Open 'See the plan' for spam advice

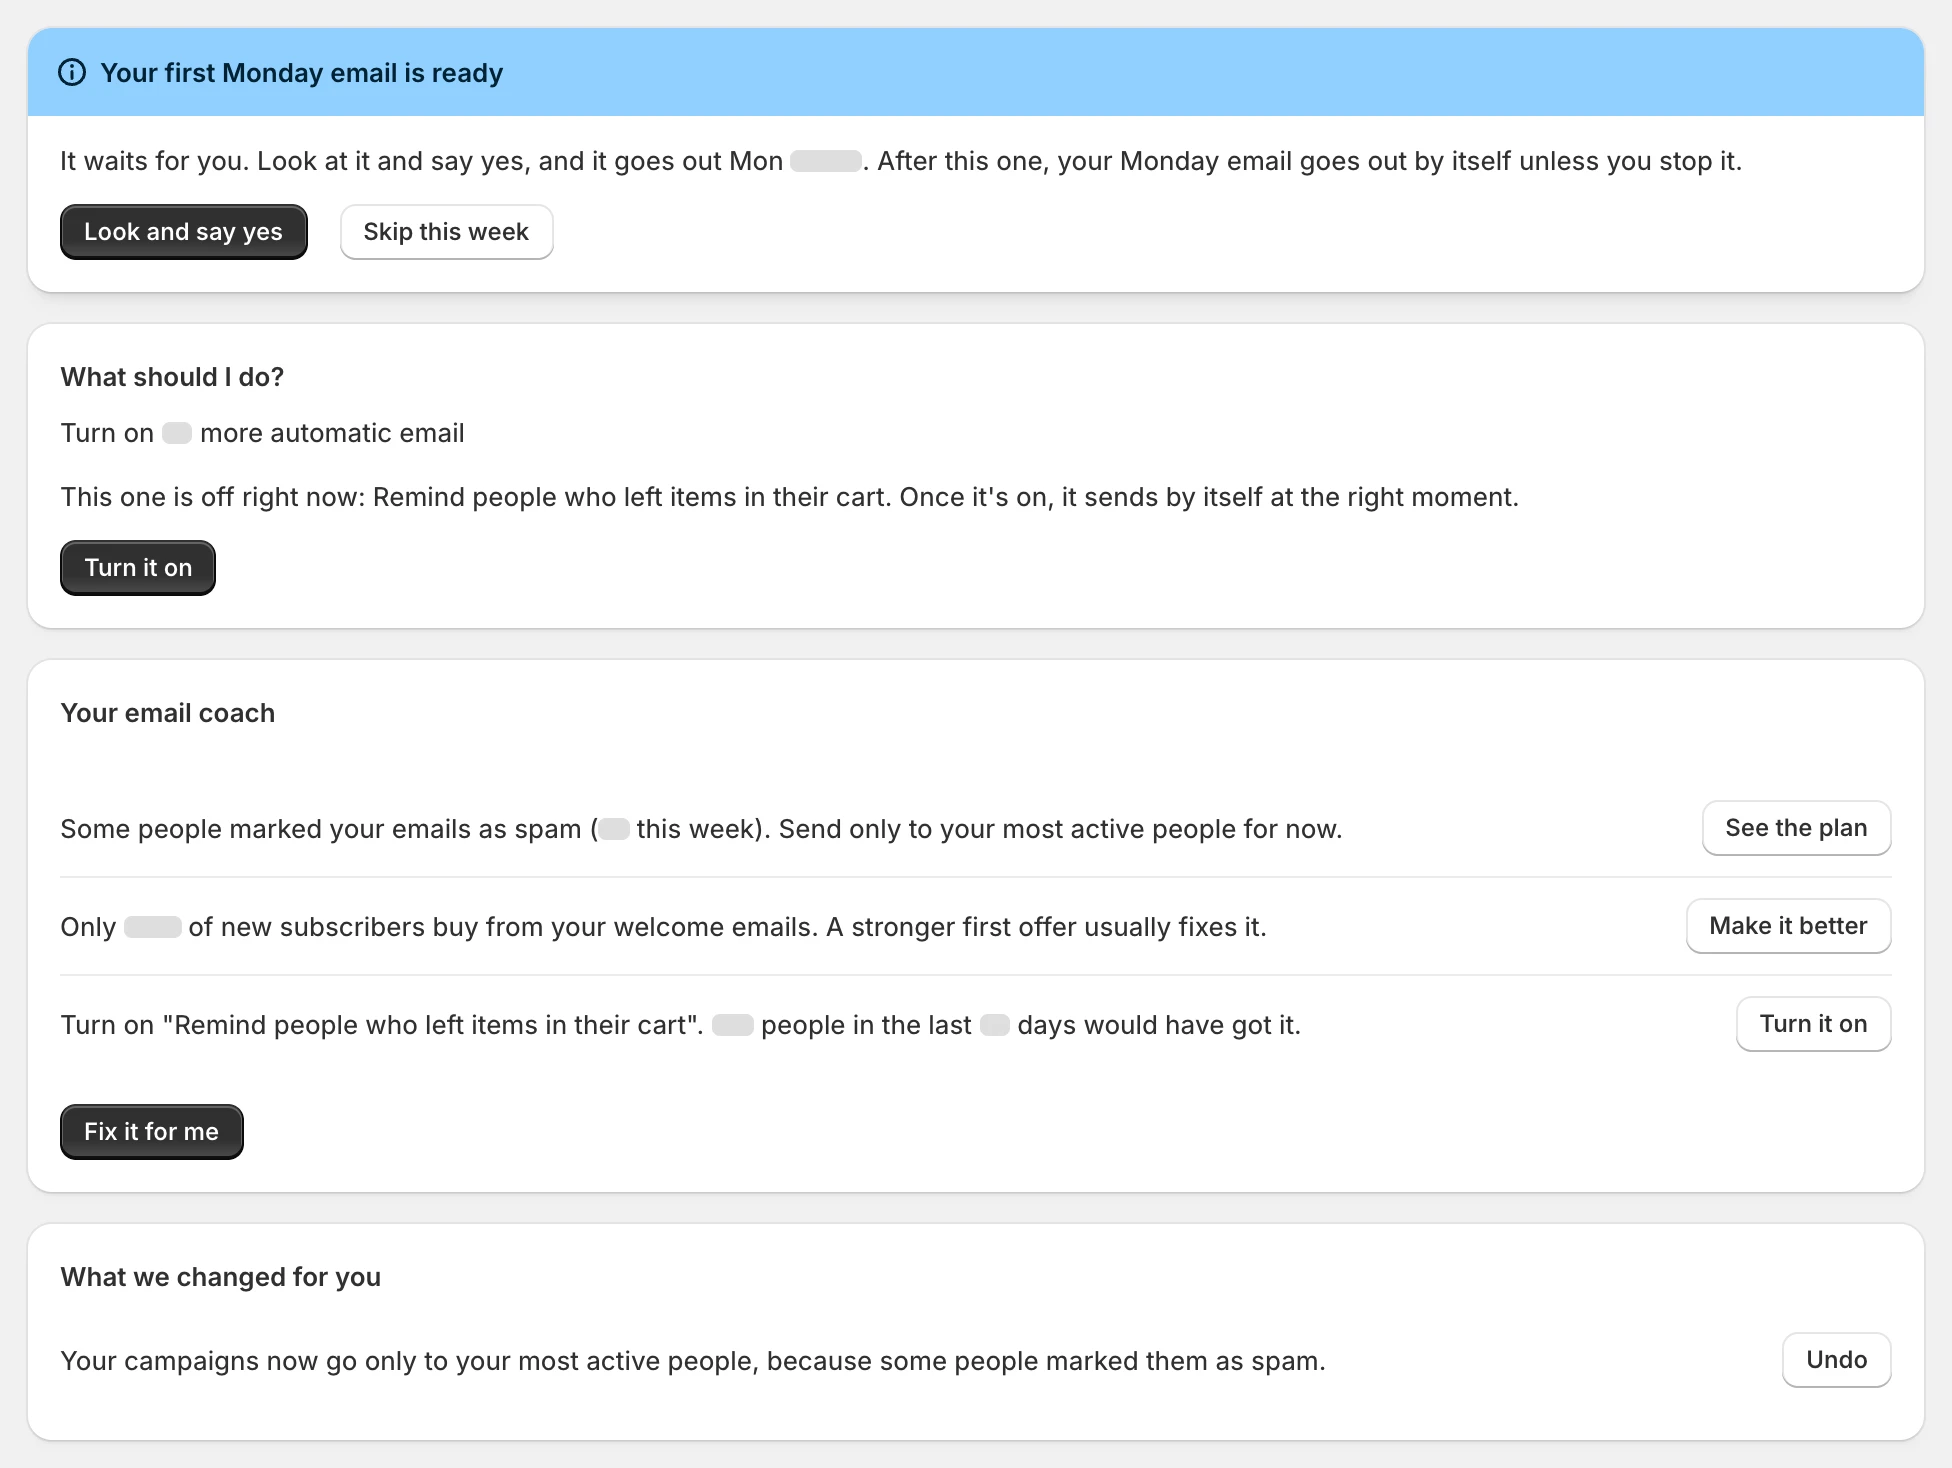pos(1796,828)
